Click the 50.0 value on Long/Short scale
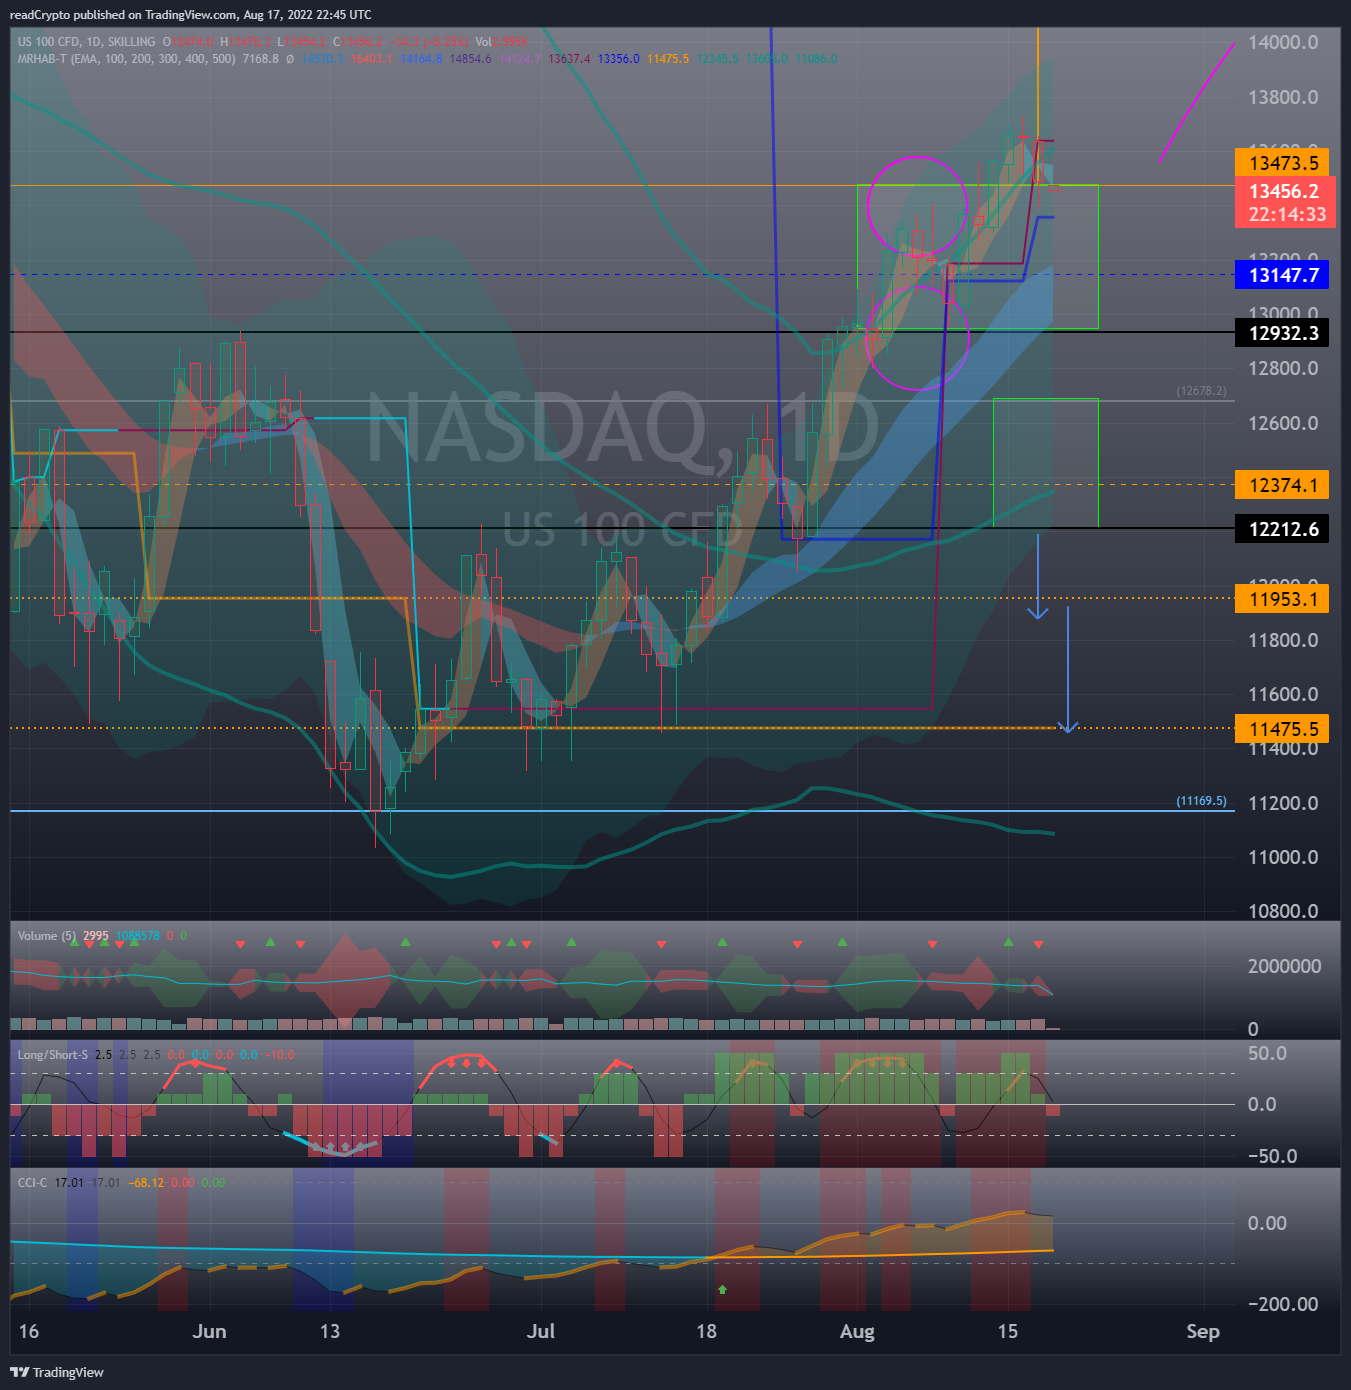The image size is (1351, 1390). point(1267,1053)
